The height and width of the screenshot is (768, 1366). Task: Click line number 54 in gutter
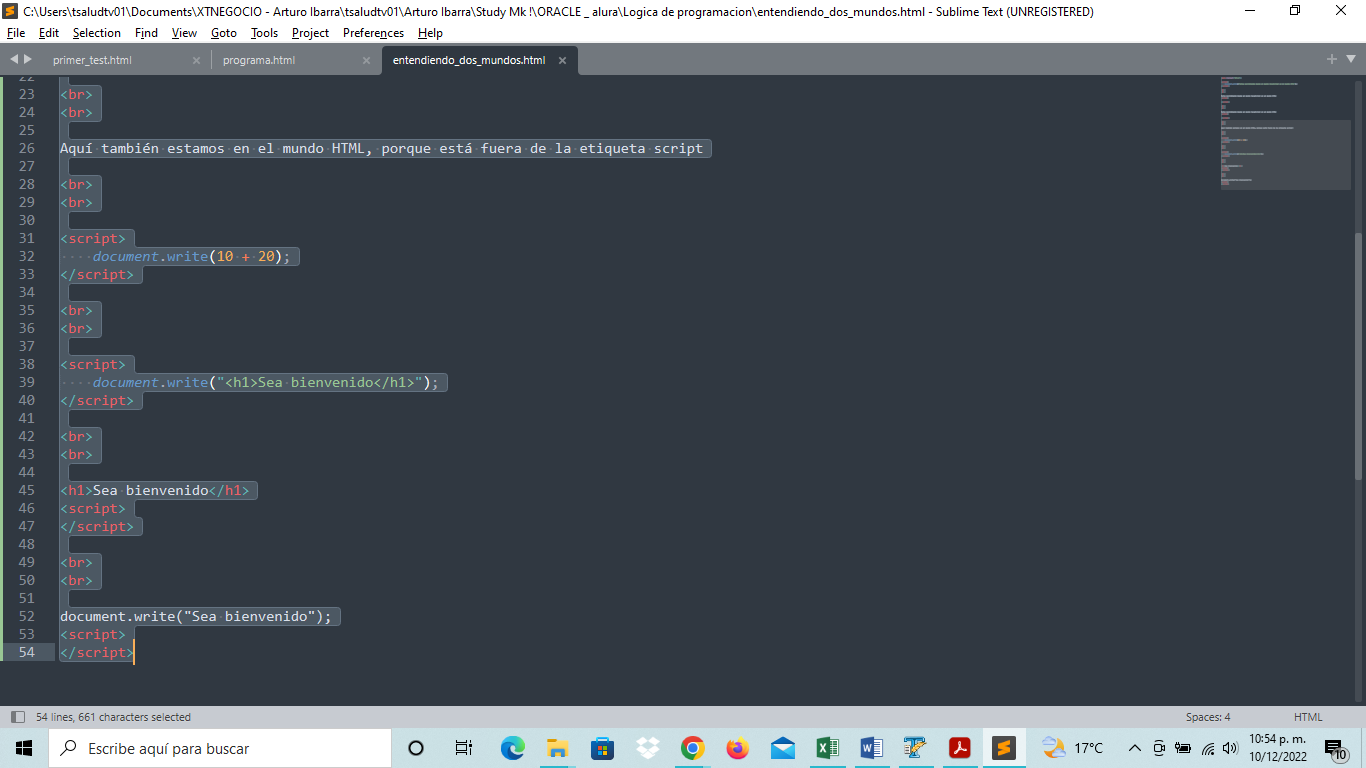(x=26, y=652)
